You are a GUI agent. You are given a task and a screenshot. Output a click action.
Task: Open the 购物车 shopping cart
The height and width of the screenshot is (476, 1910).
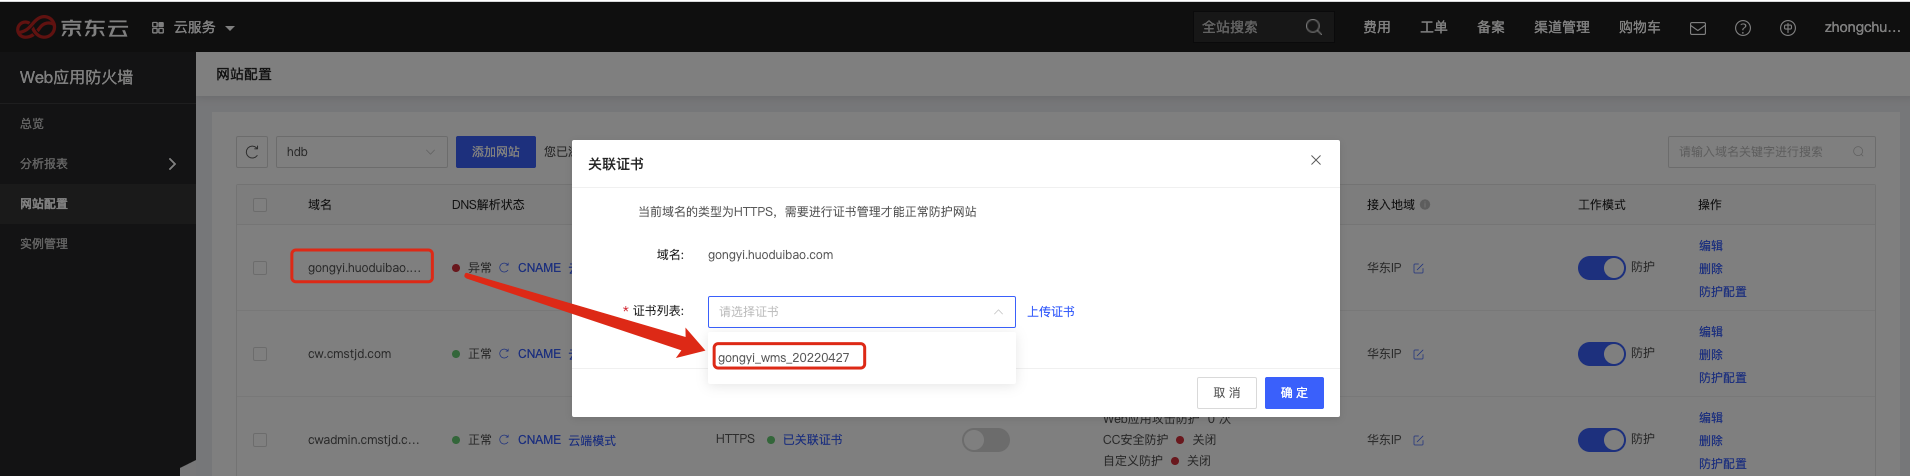click(1640, 27)
